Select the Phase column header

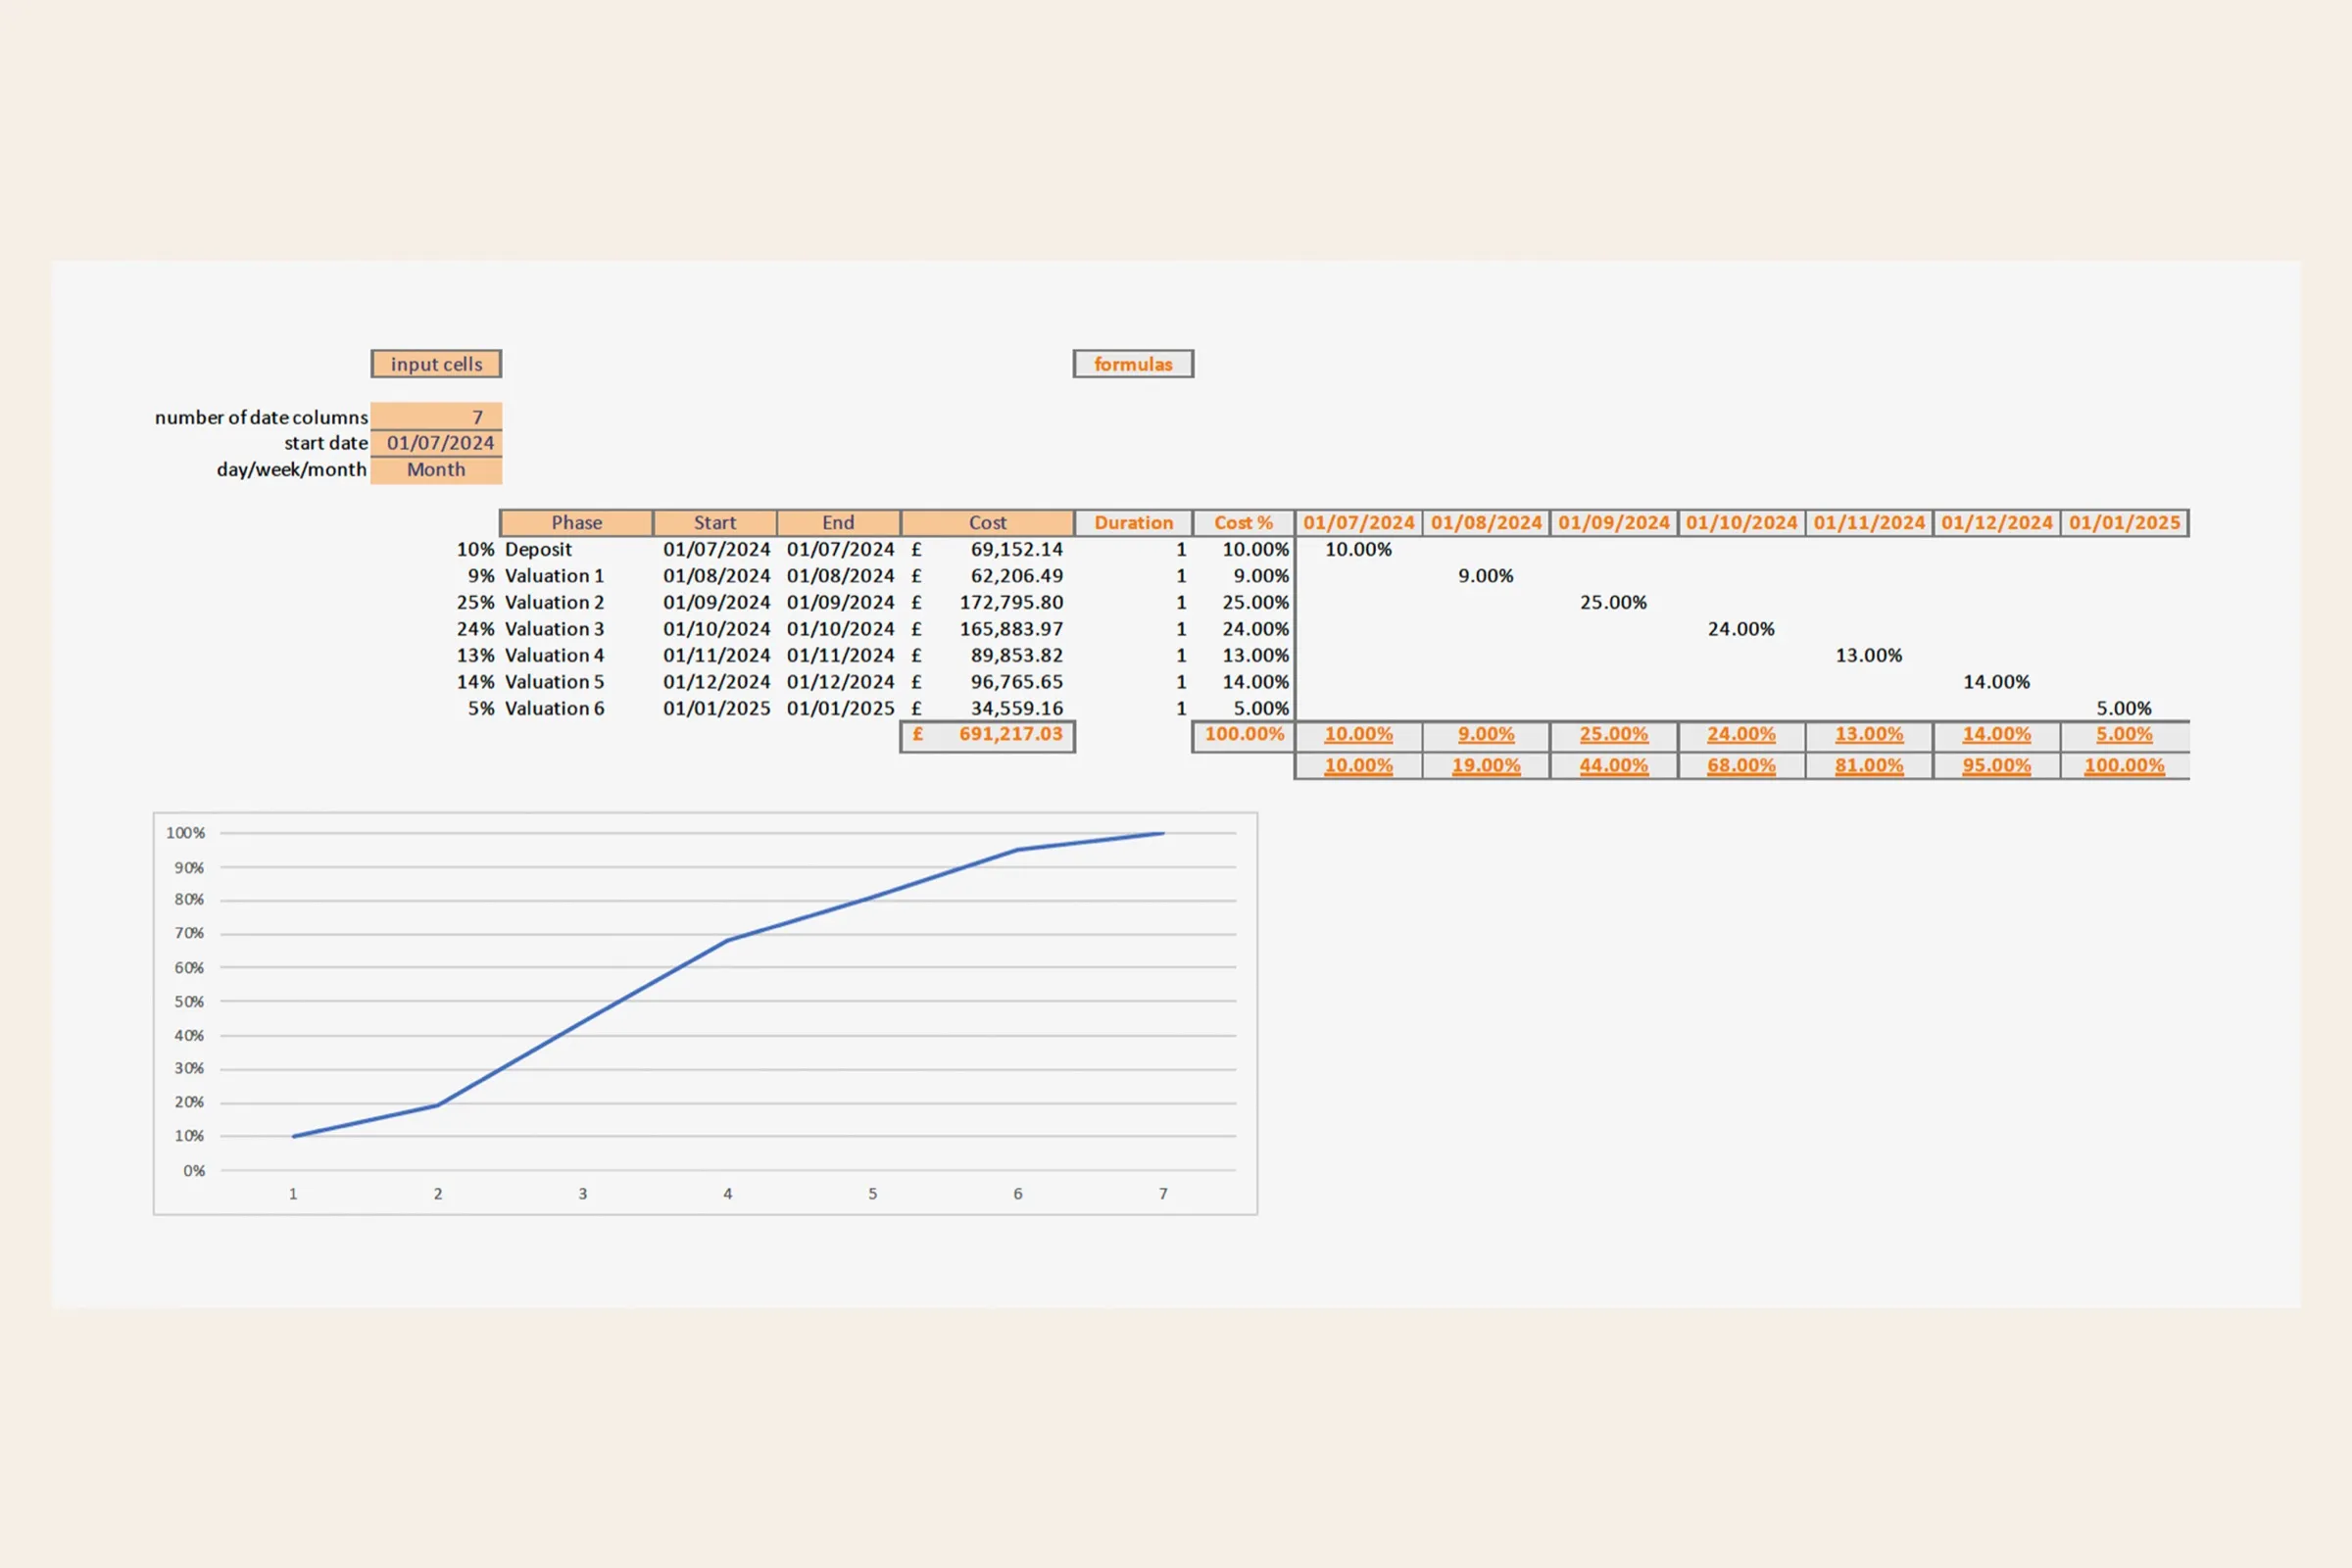[576, 523]
